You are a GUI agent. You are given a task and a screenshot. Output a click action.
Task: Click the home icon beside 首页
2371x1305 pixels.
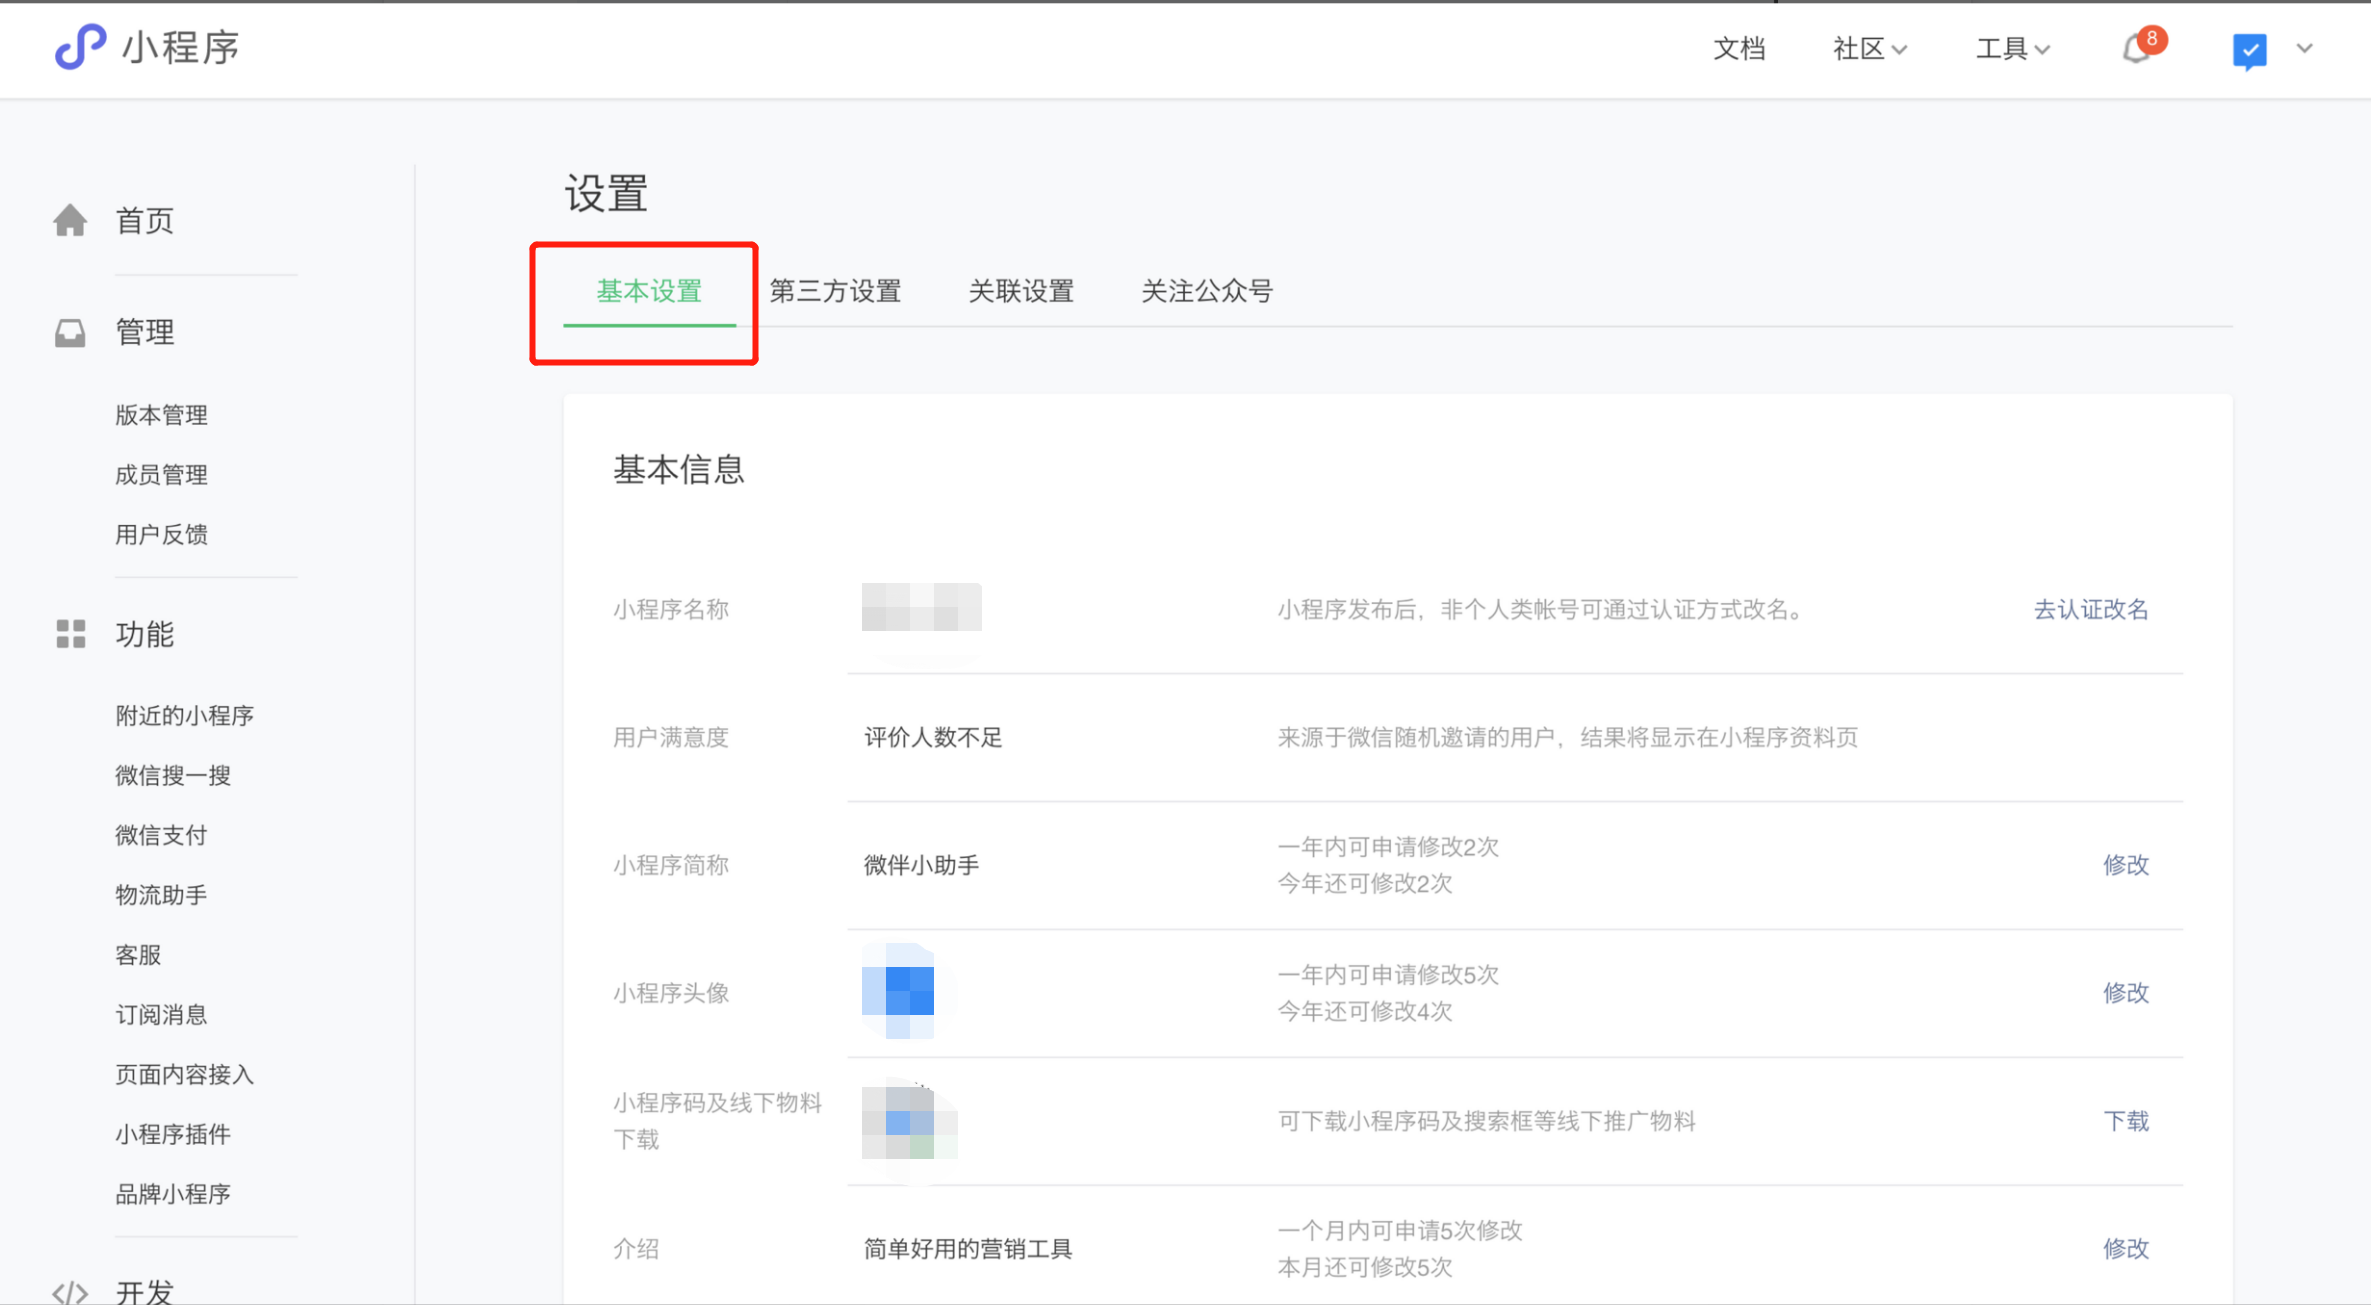(70, 220)
